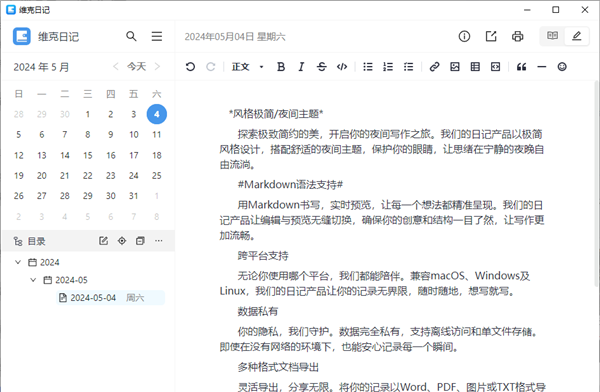Image resolution: width=600 pixels, height=392 pixels.
Task: Click the *风格极简/夜间主题* line
Action: 276,114
